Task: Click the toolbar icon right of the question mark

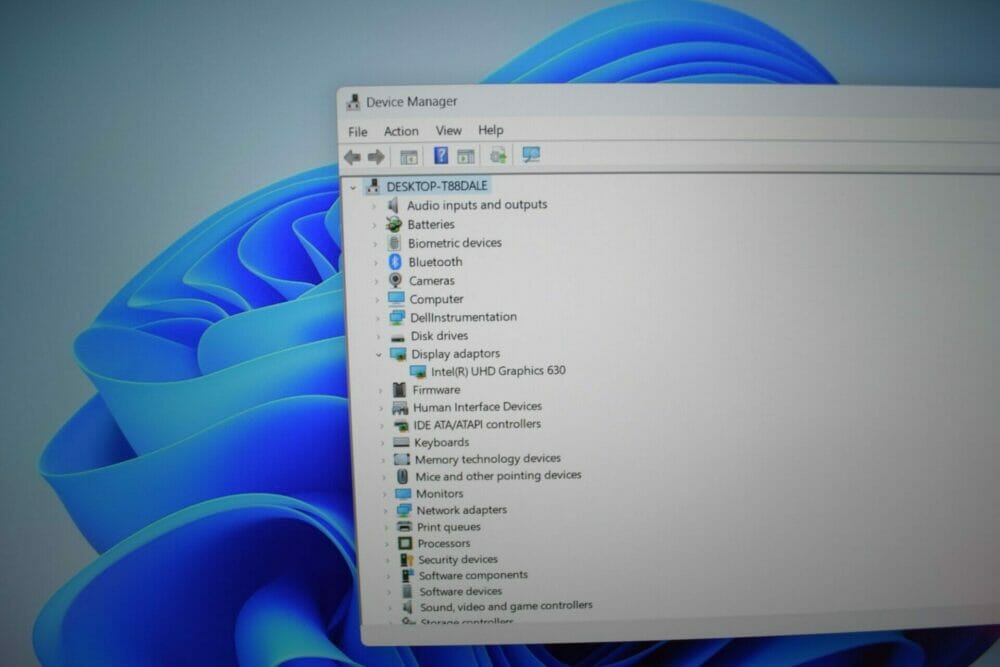Action: (466, 156)
